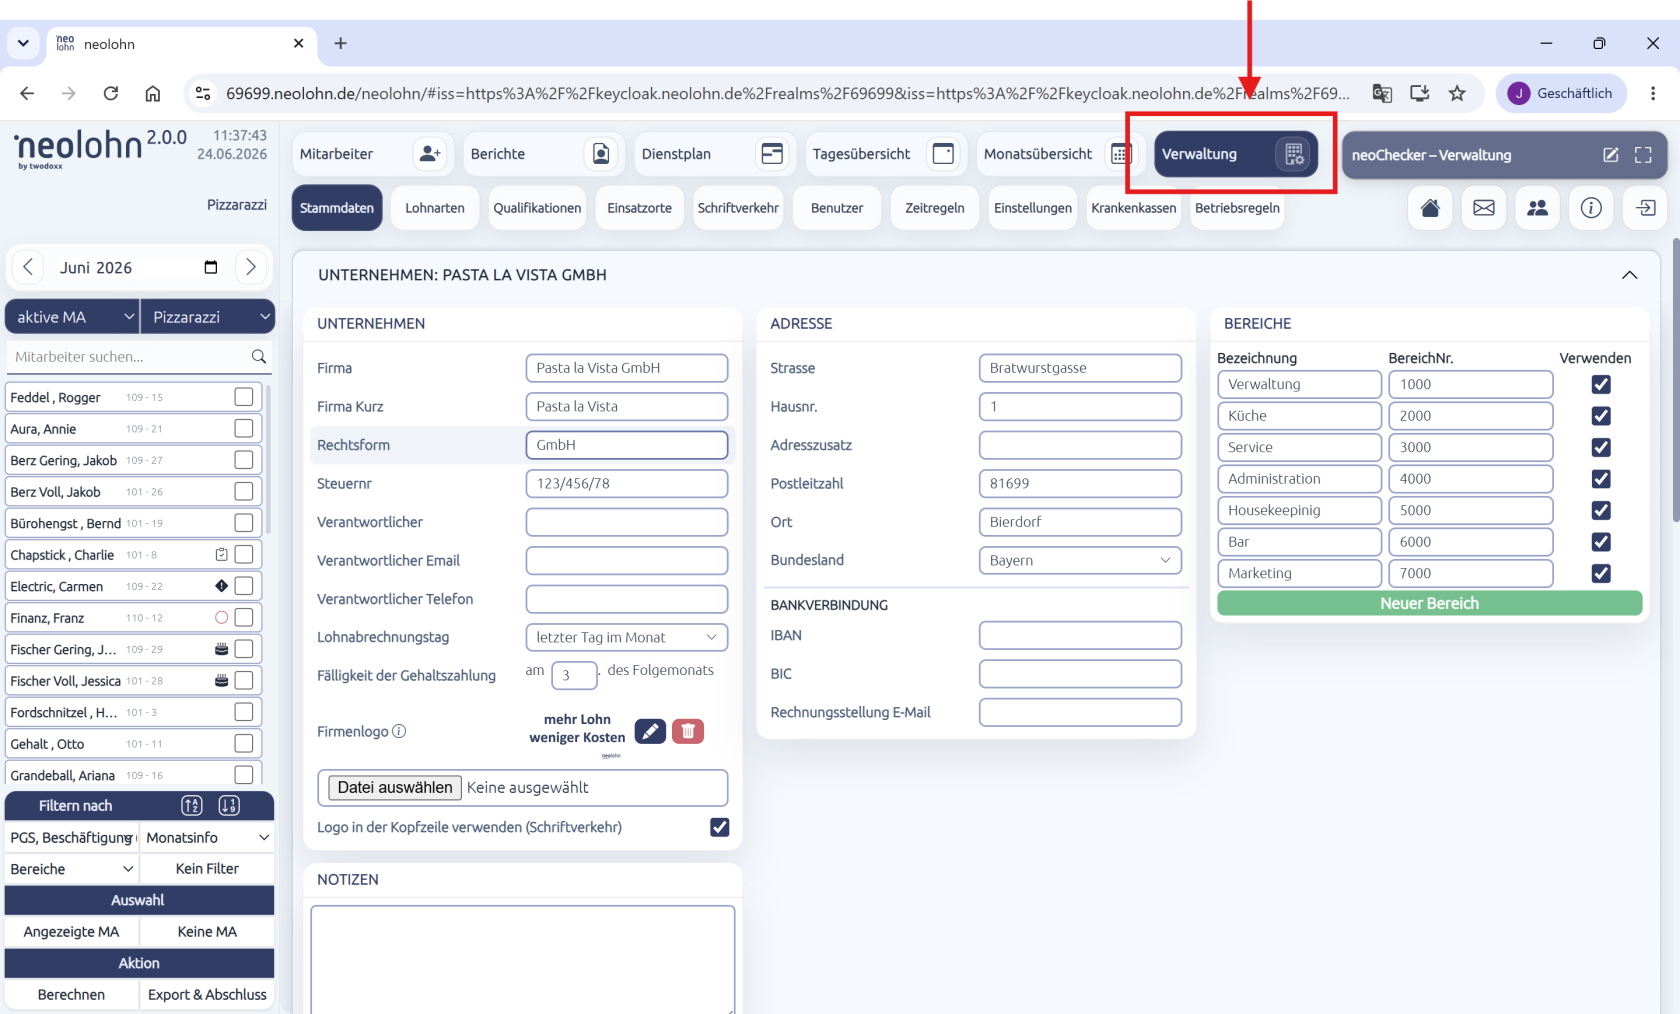The image size is (1680, 1014).
Task: Click the pencil edit icon beside Firmenlogo
Action: [650, 731]
